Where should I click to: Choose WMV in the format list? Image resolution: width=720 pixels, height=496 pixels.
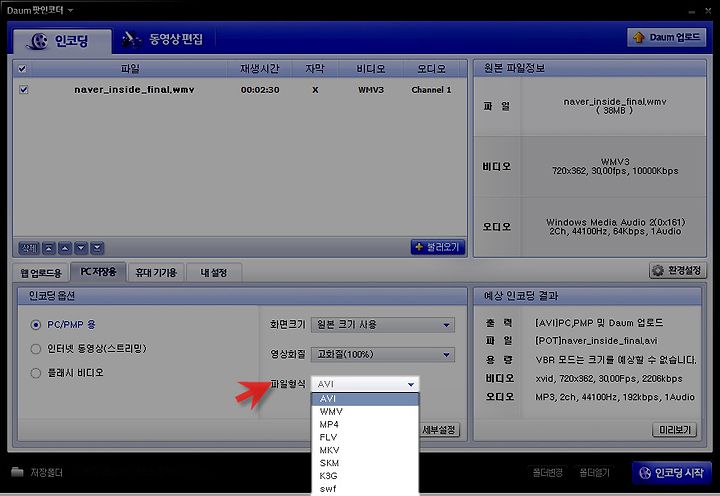tap(365, 411)
